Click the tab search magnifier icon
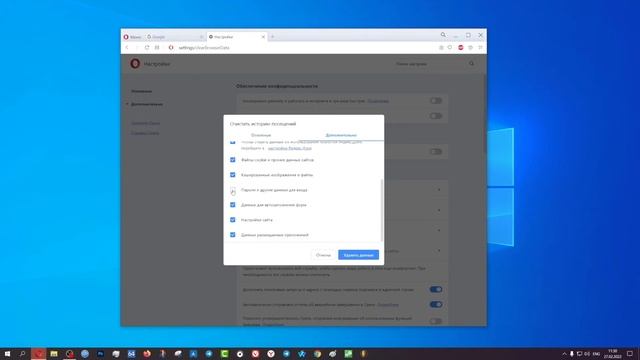This screenshot has width=640, height=360. coord(443,35)
